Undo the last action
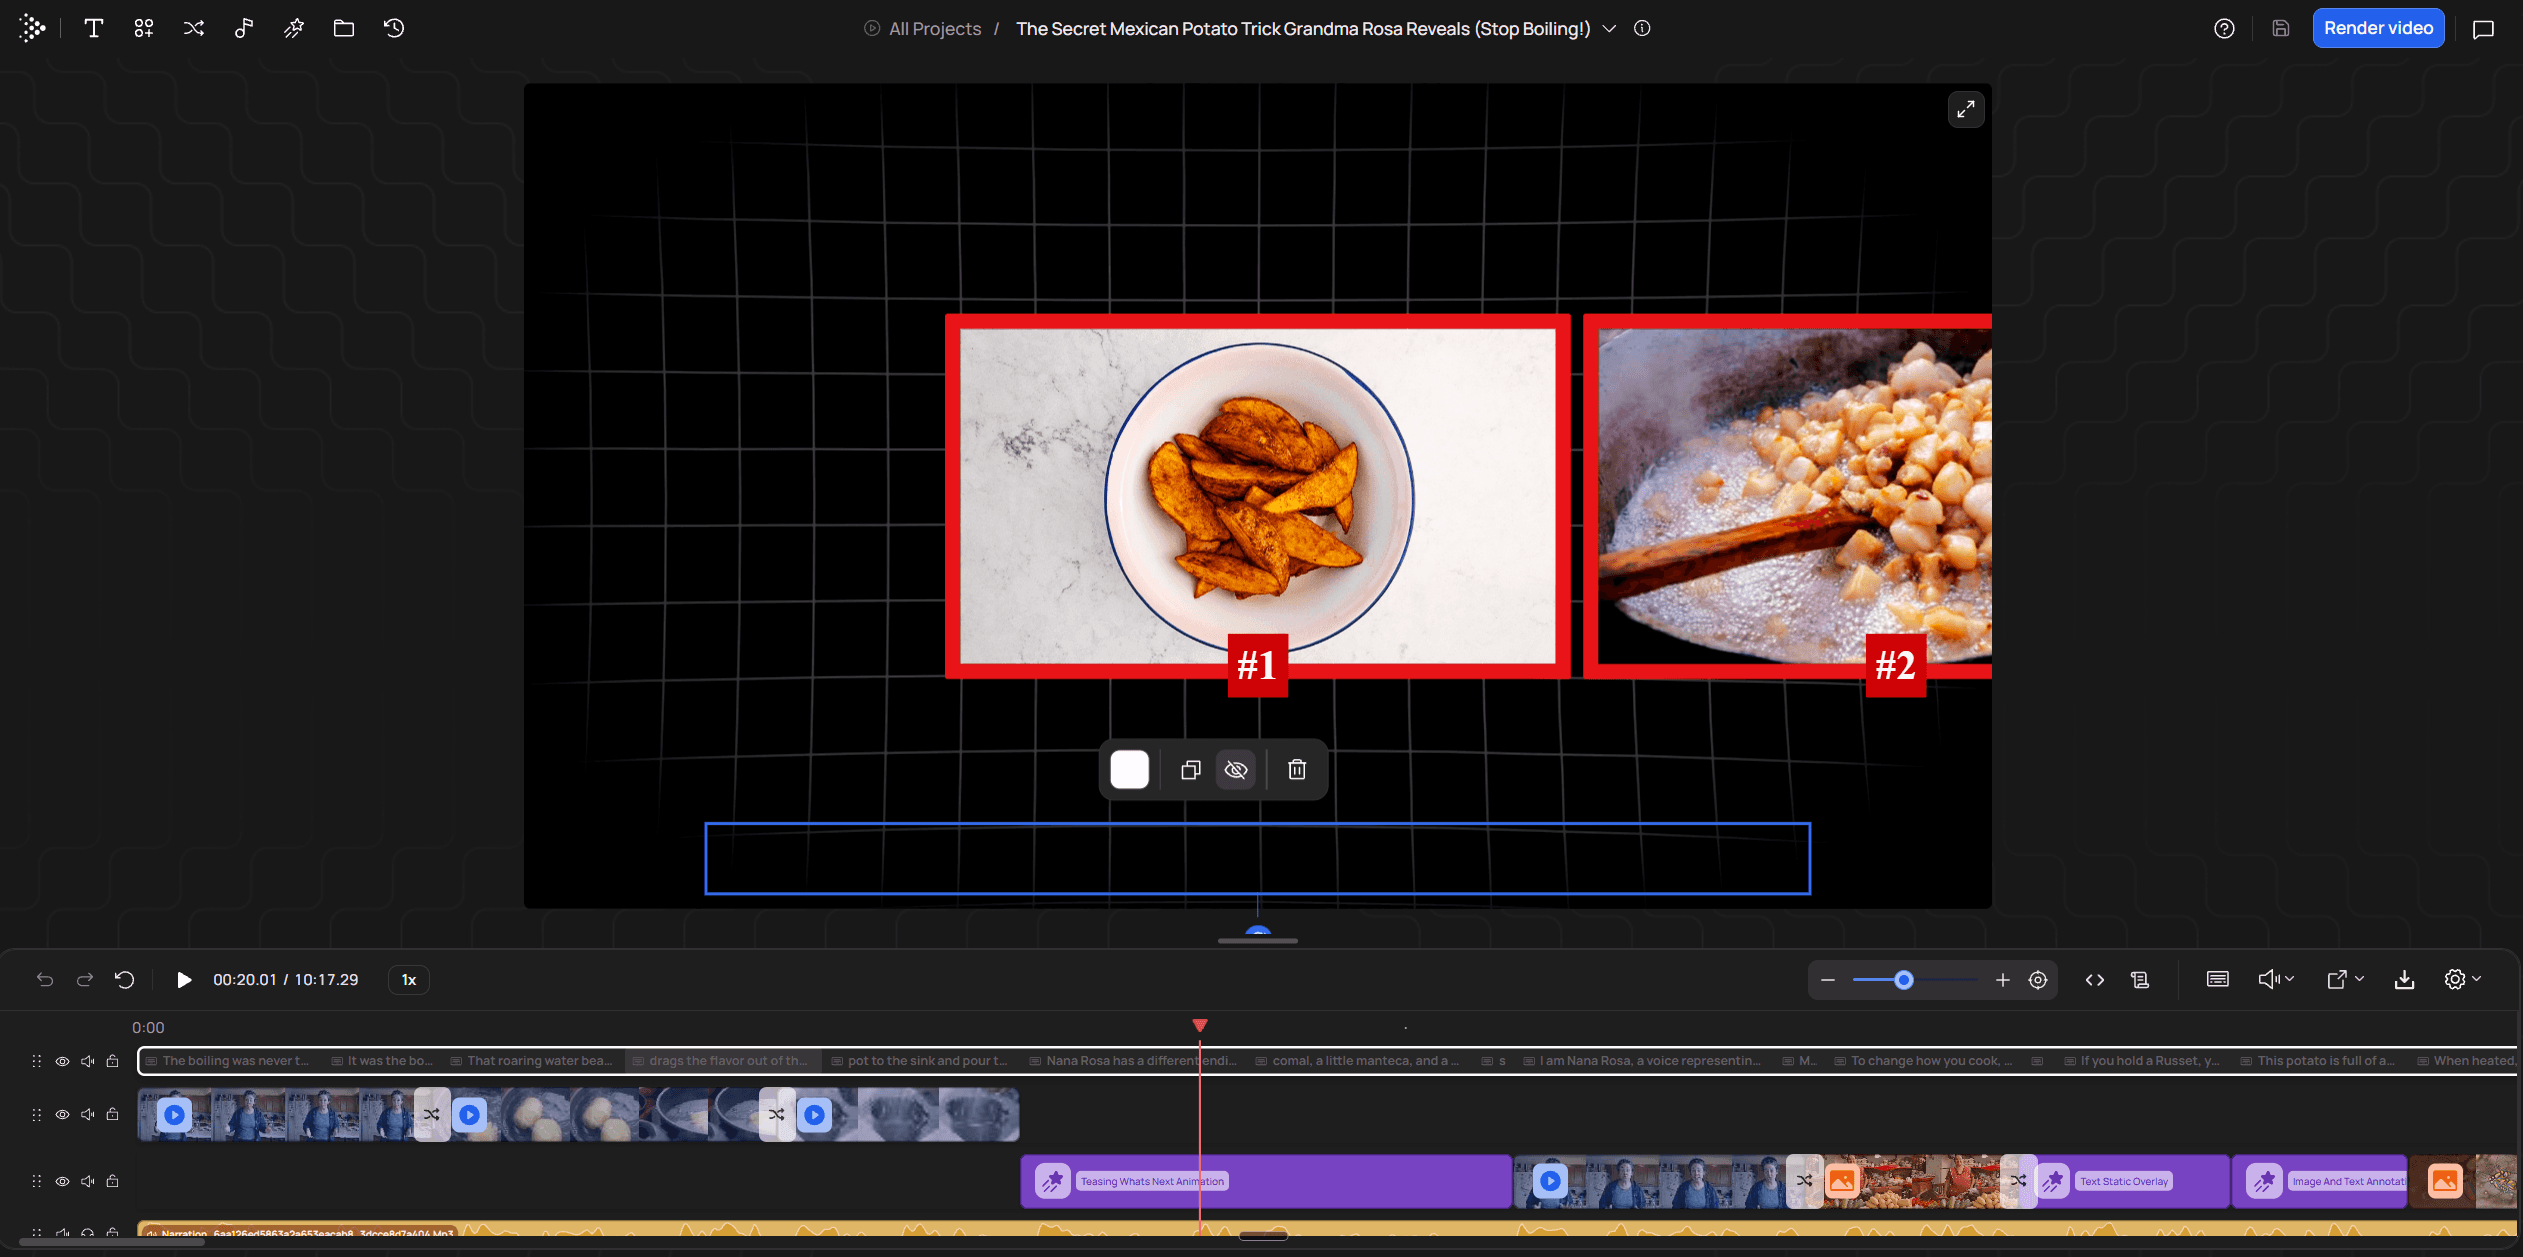 coord(45,980)
